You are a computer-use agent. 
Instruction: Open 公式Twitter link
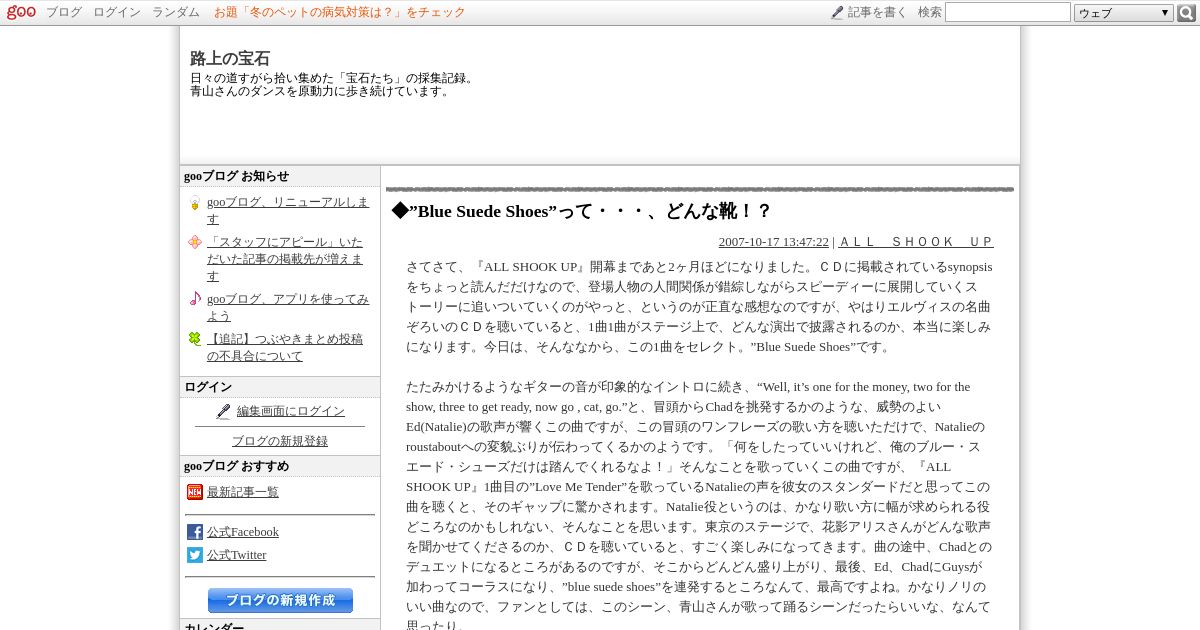237,555
